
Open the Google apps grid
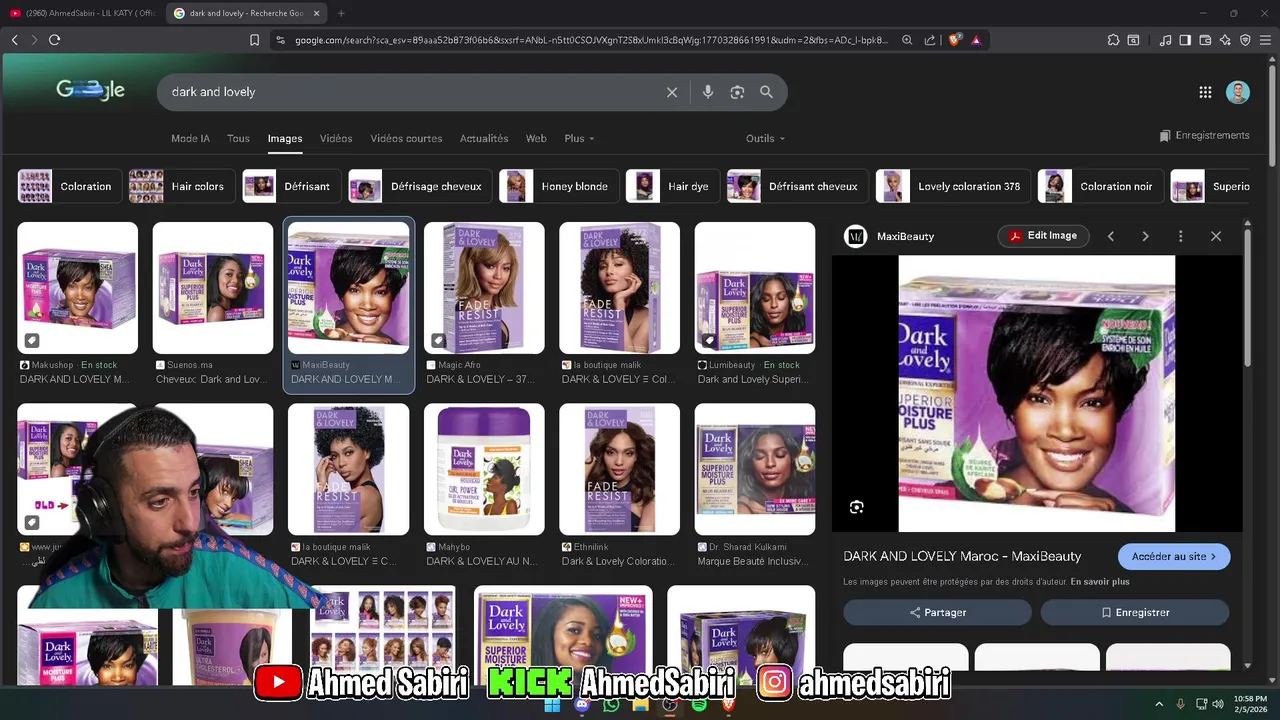coord(1205,92)
